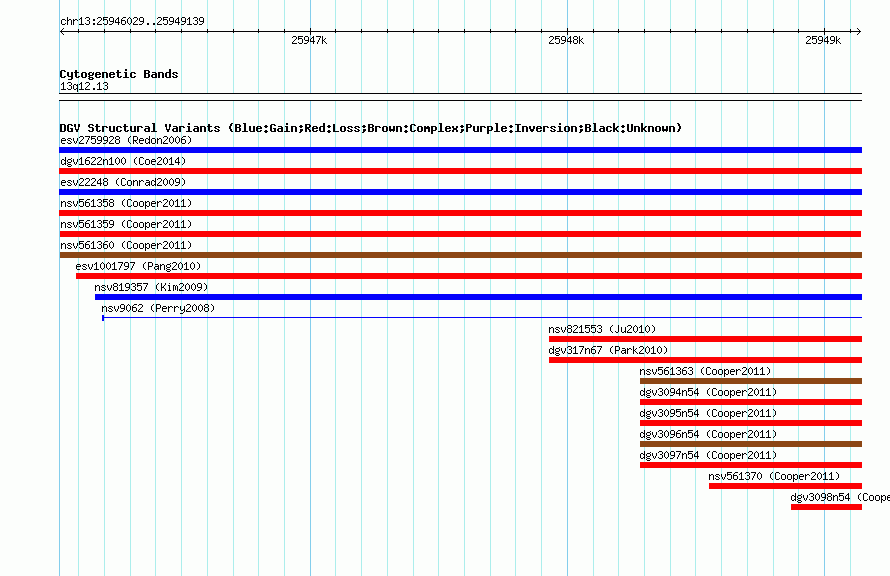Click the right arrowhead of the ruler

tap(858, 31)
